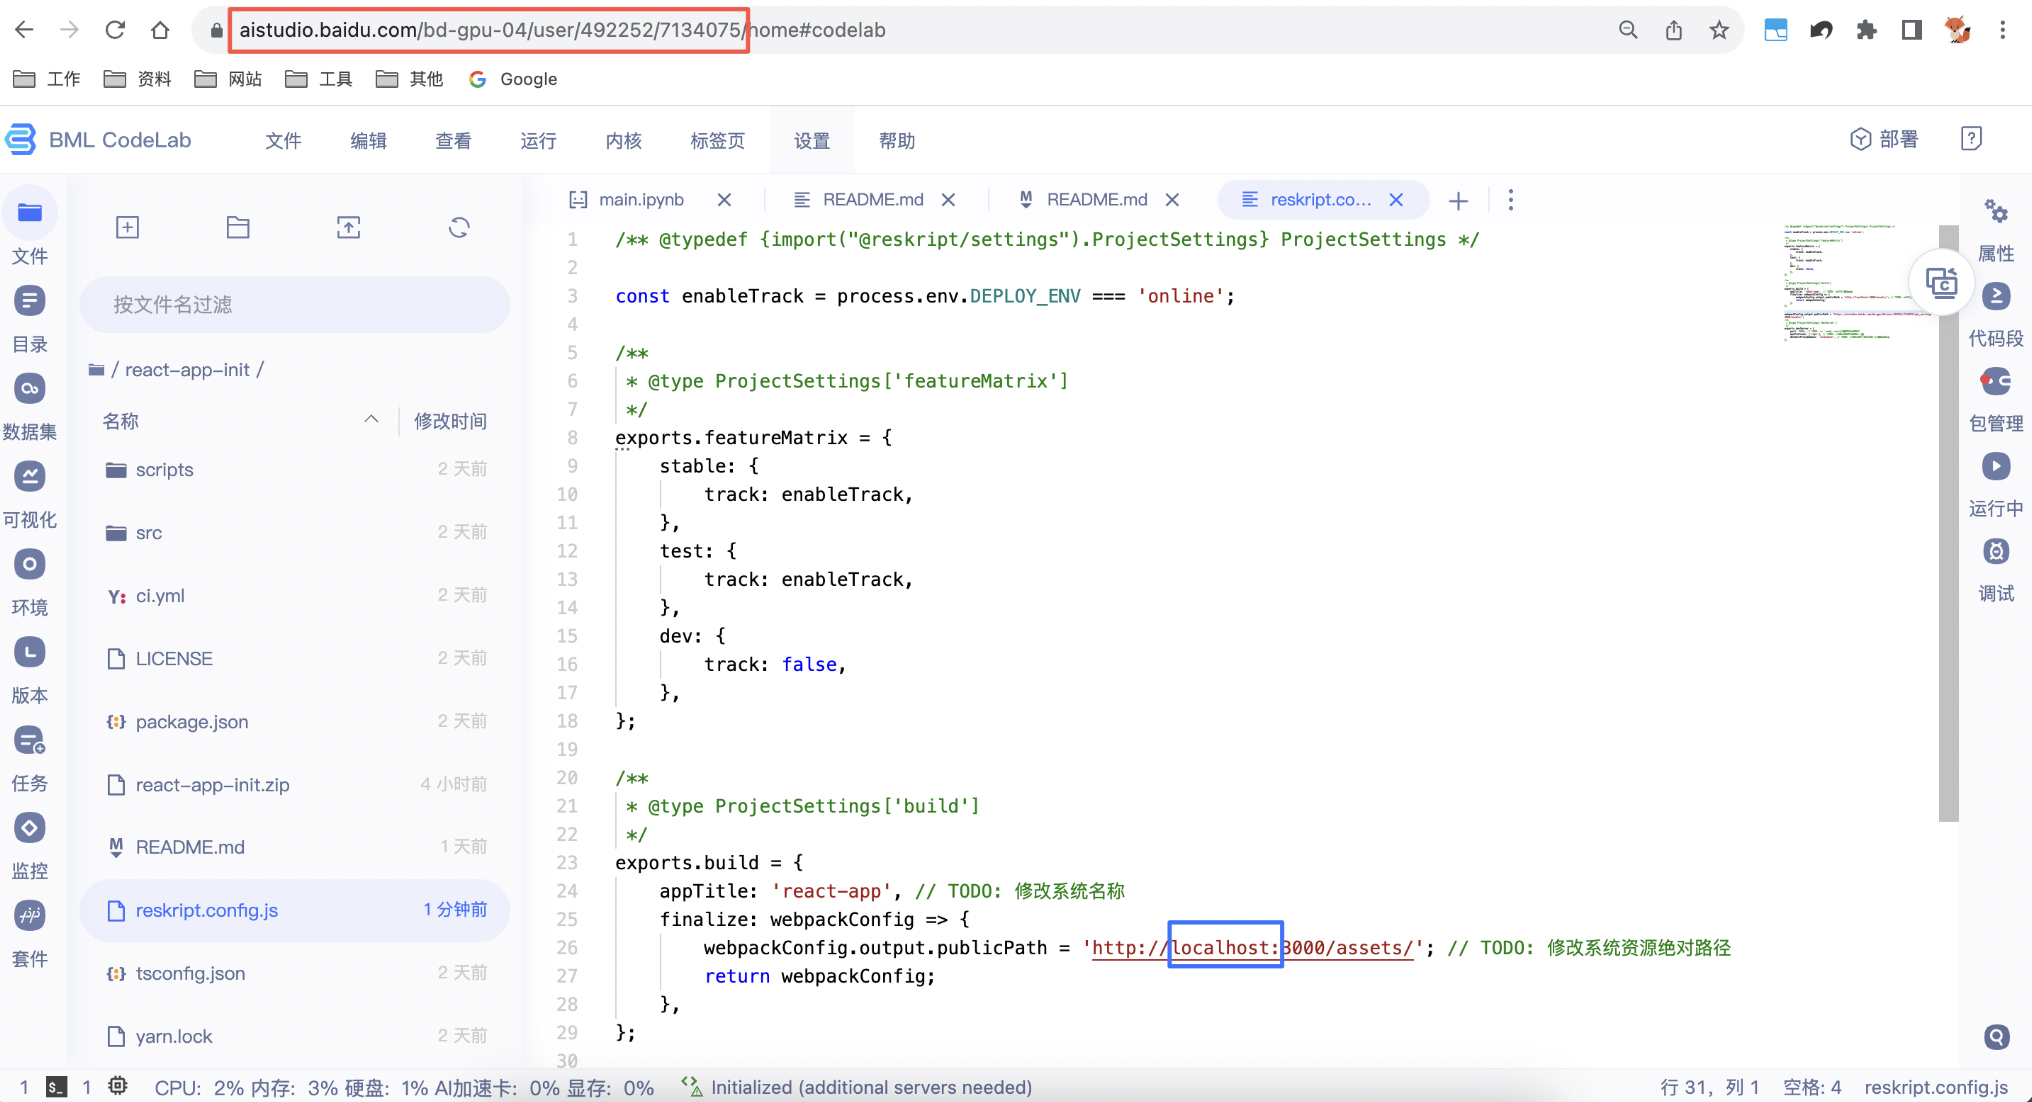Open the 监控 monitoring sidebar icon
The height and width of the screenshot is (1102, 2032).
pos(30,828)
